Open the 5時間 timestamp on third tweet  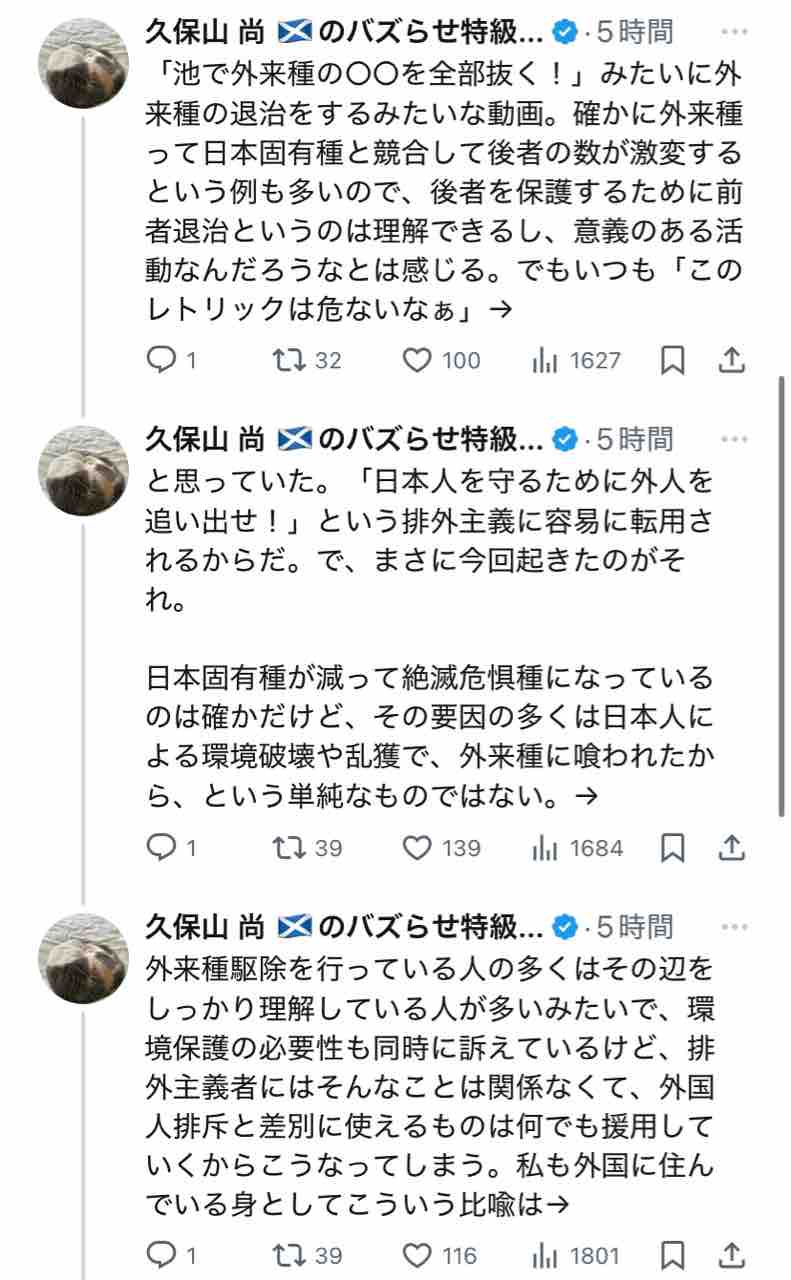coord(636,927)
